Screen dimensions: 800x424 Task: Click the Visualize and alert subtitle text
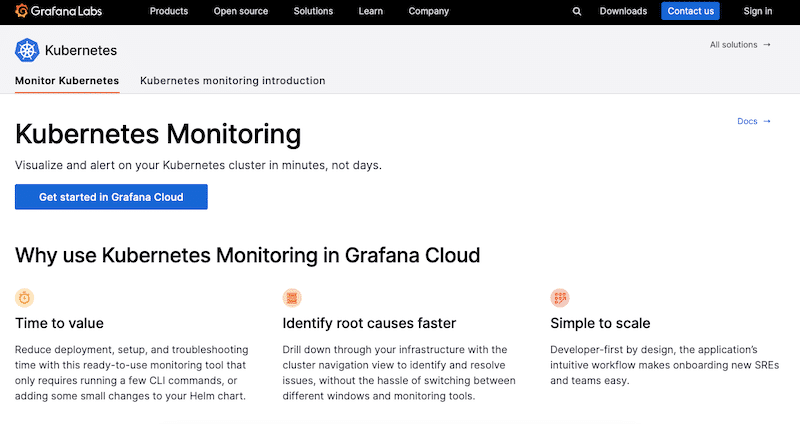[x=198, y=165]
